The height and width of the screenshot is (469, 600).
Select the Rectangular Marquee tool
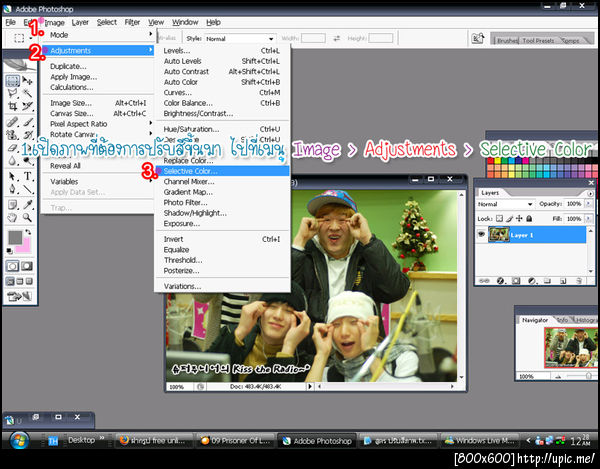(12, 81)
